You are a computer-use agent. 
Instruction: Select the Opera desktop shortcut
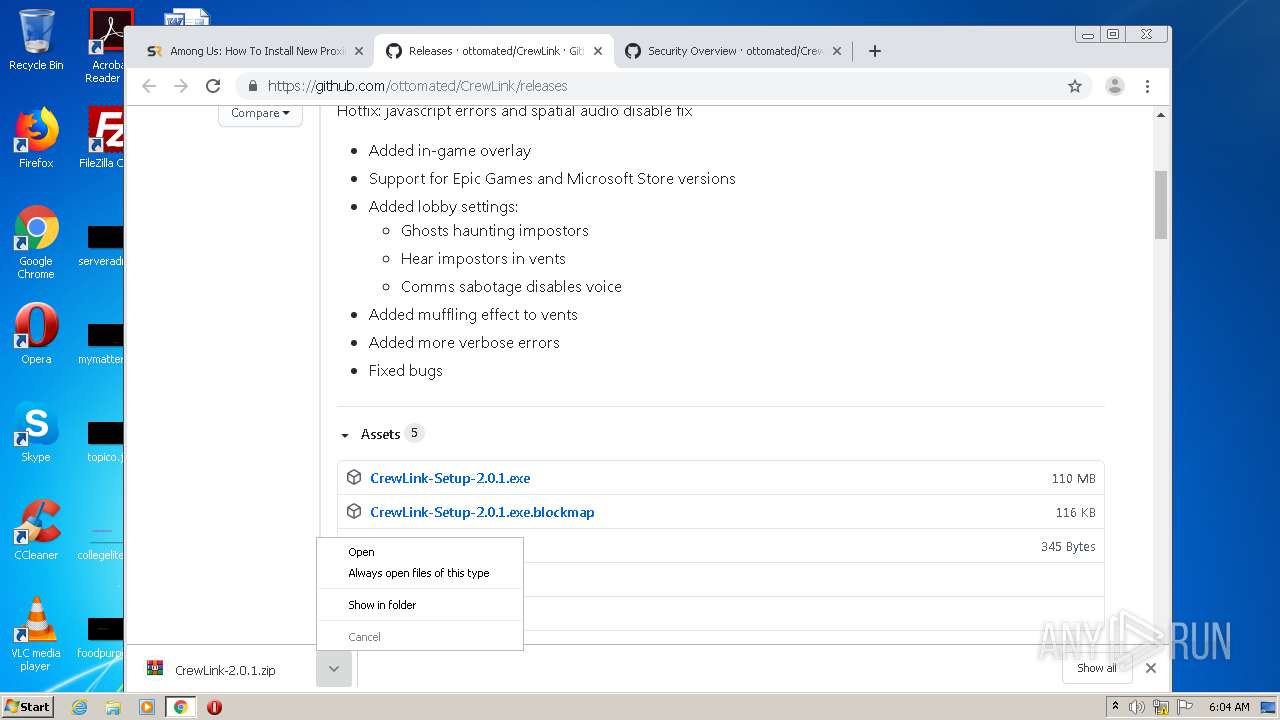(x=36, y=334)
